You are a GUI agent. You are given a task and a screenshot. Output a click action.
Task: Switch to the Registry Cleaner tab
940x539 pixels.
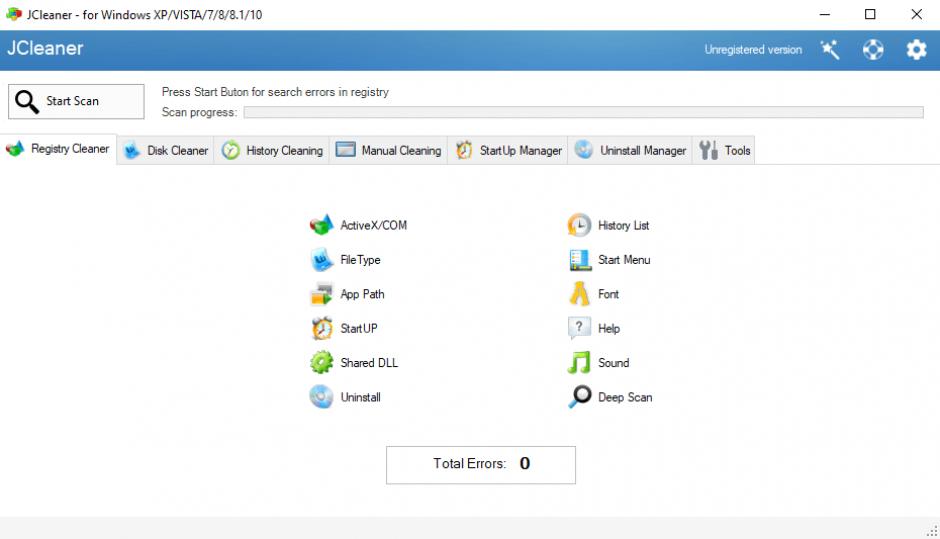tap(58, 149)
